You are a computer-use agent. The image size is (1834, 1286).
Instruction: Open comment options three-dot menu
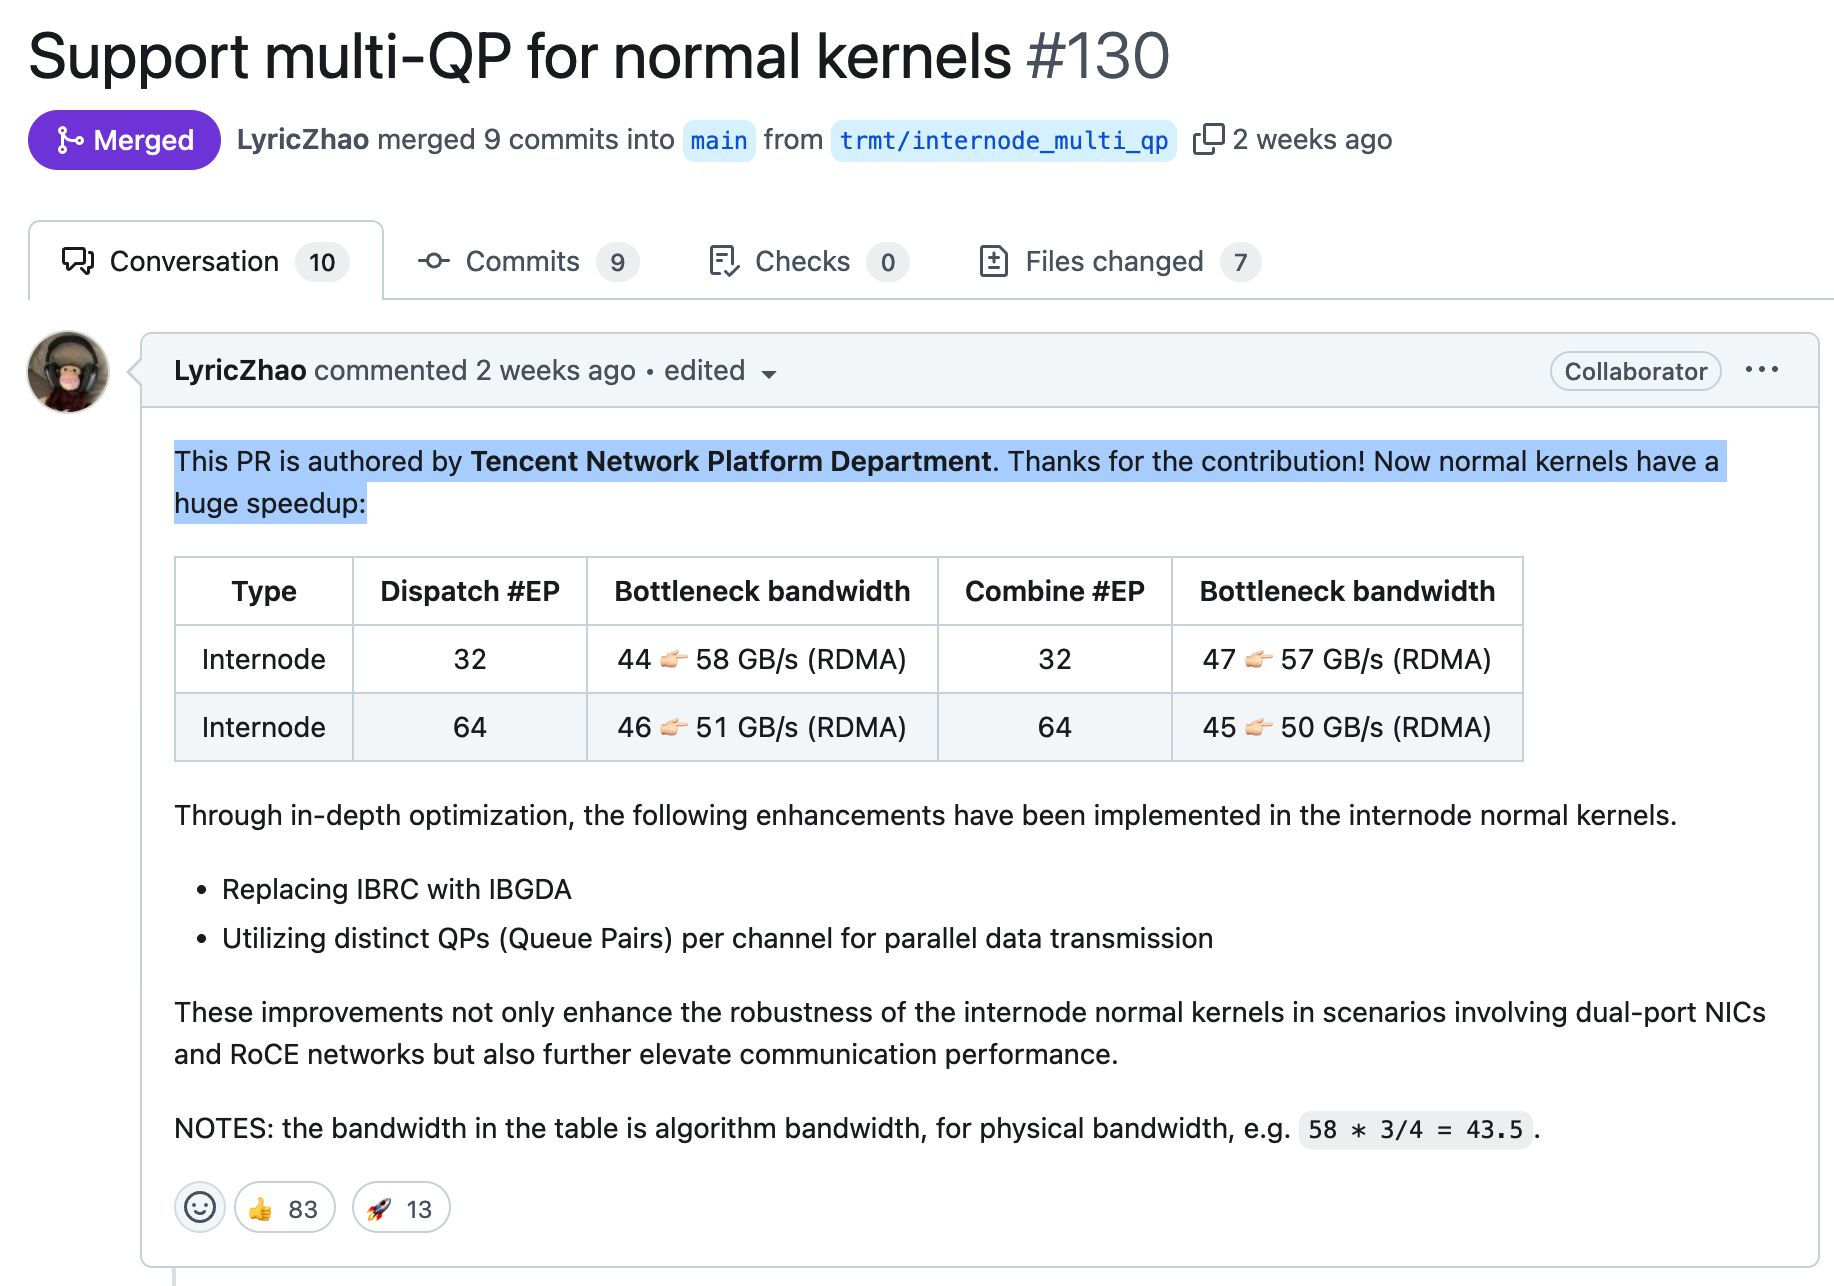pyautogui.click(x=1761, y=370)
